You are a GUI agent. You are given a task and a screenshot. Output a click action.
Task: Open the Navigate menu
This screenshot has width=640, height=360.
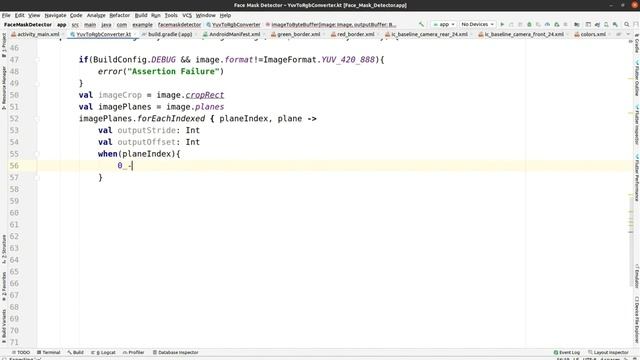point(55,15)
